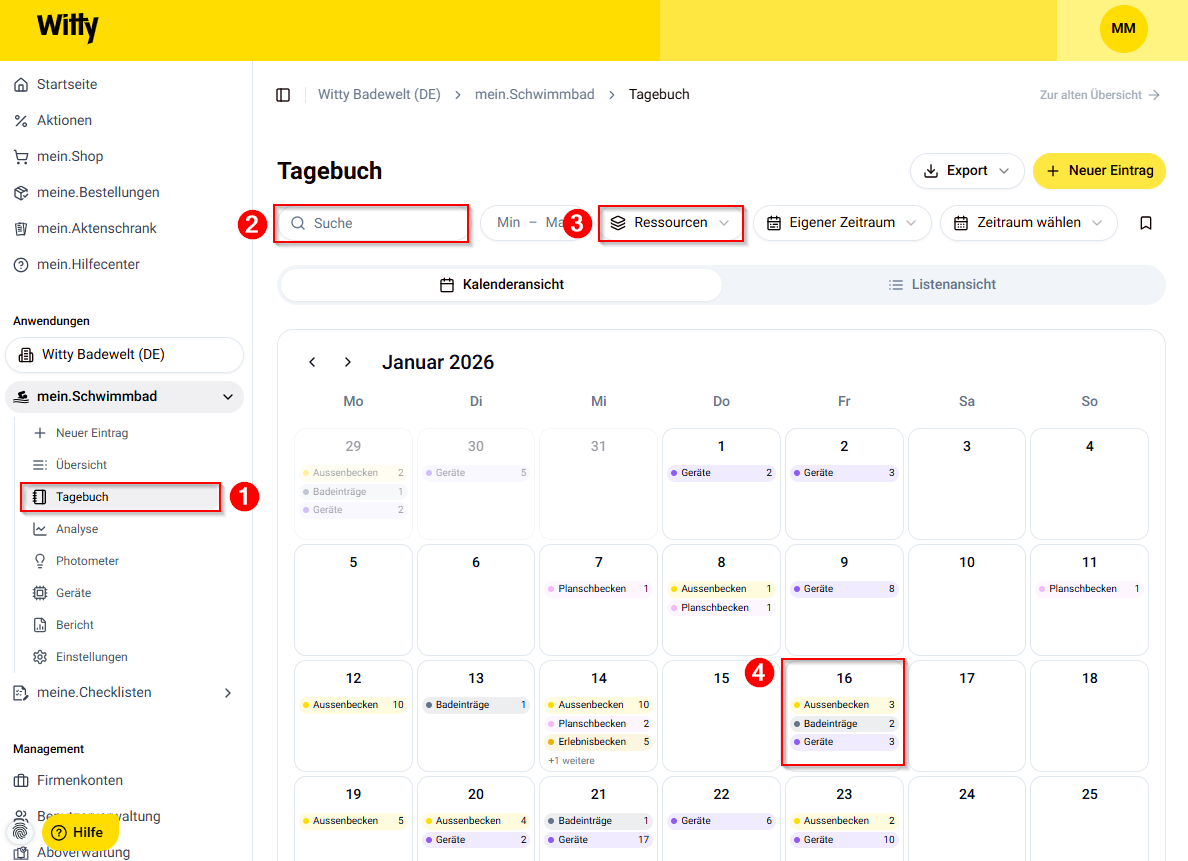The image size is (1188, 861).
Task: Click the Aktionen percent icon
Action: [x=21, y=121]
